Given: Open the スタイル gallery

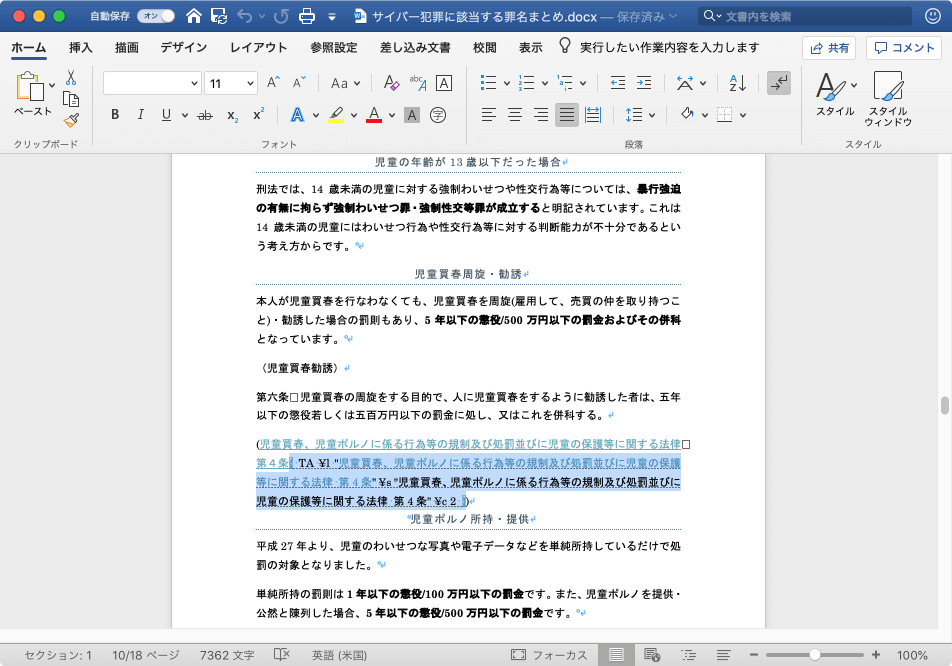Looking at the screenshot, I should (835, 94).
